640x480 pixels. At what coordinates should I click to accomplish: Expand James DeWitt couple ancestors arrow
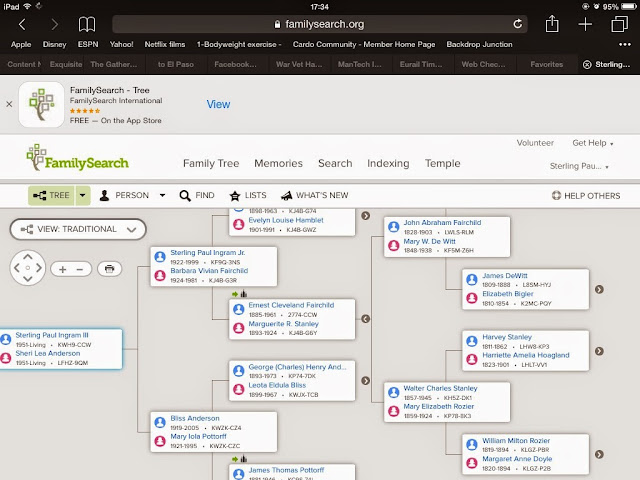pyautogui.click(x=599, y=289)
